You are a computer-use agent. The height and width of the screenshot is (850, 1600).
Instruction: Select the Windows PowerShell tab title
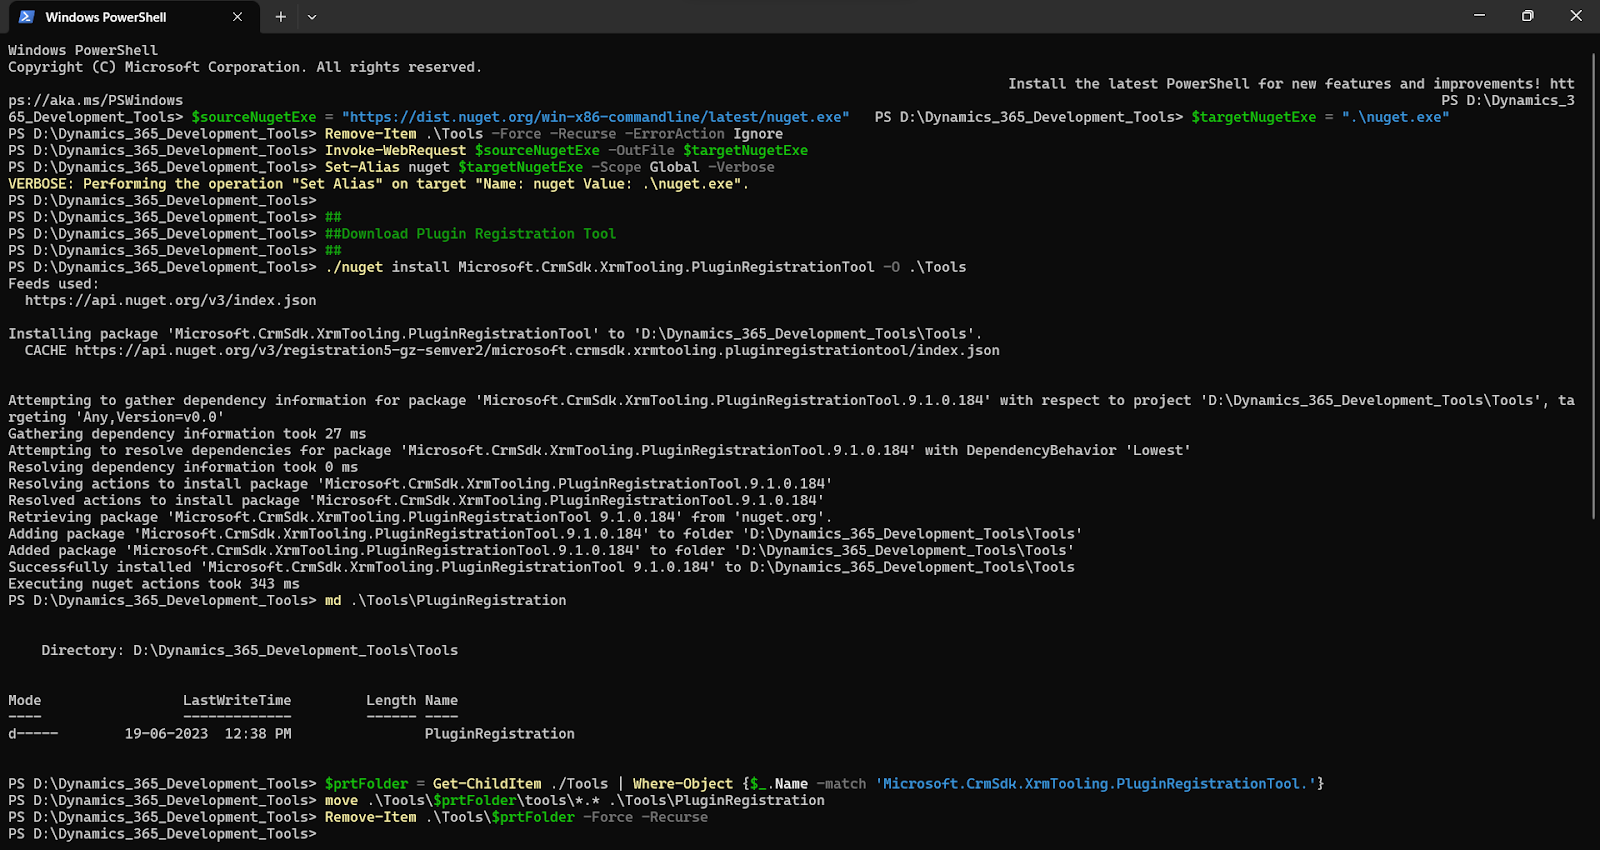[106, 17]
